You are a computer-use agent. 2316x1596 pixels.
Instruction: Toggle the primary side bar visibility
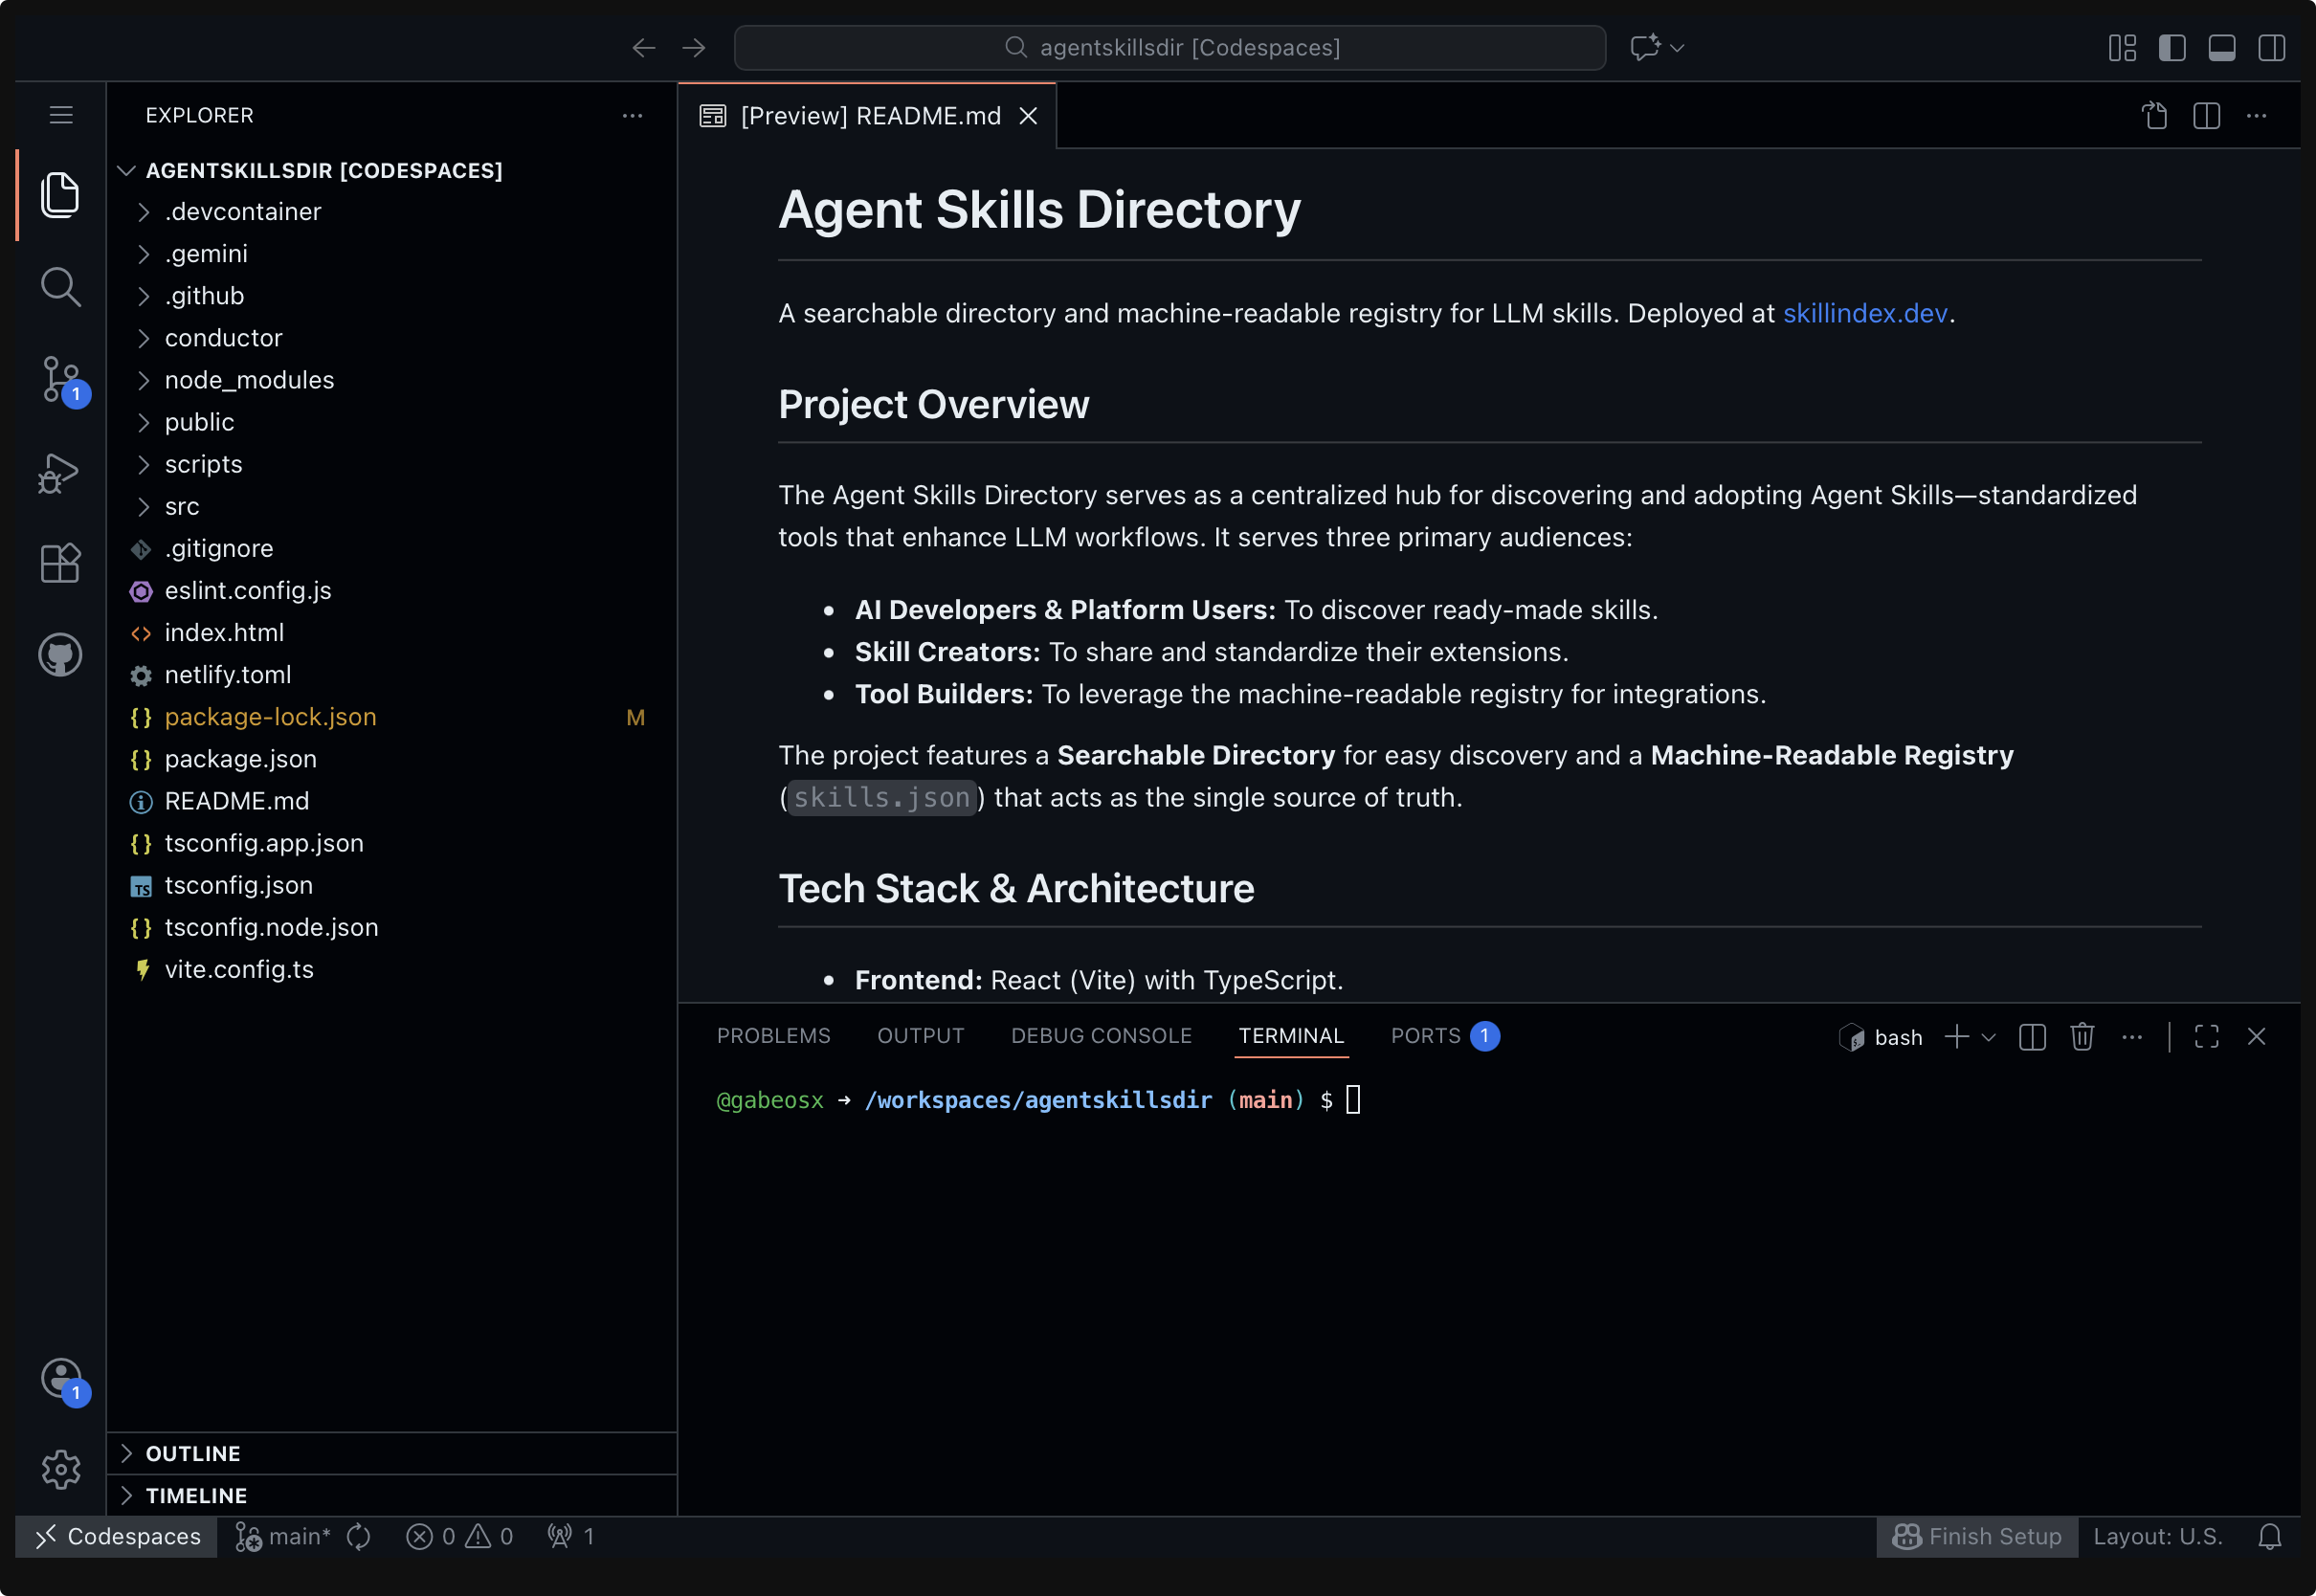[x=2172, y=47]
